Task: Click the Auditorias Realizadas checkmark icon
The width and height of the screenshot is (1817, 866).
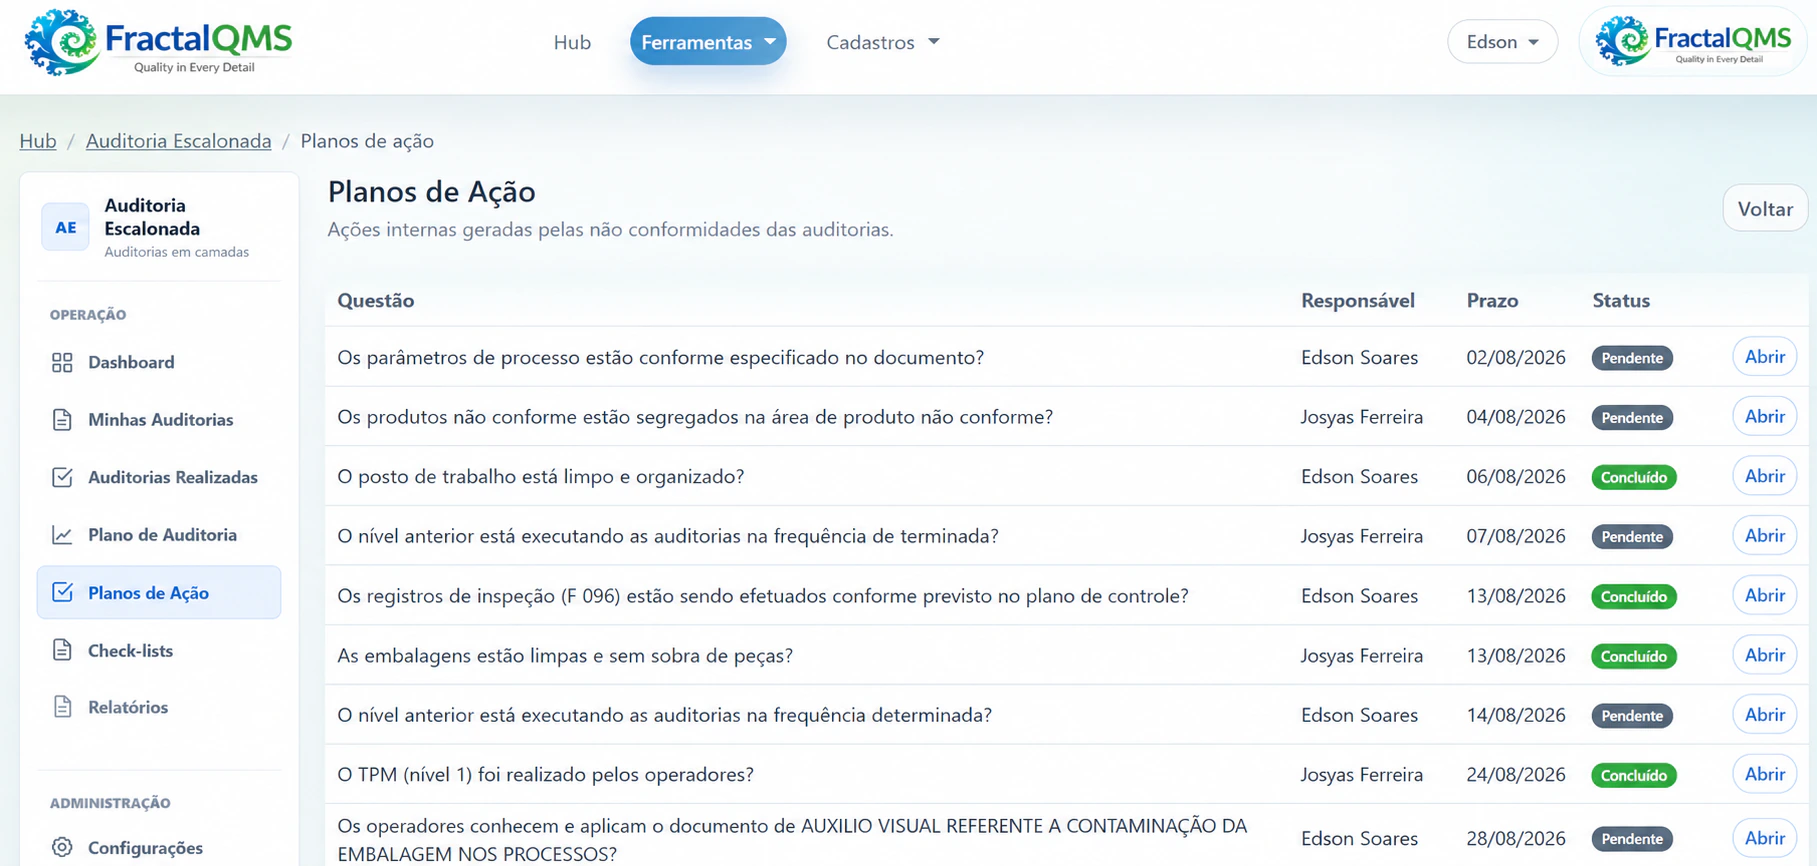Action: [62, 477]
